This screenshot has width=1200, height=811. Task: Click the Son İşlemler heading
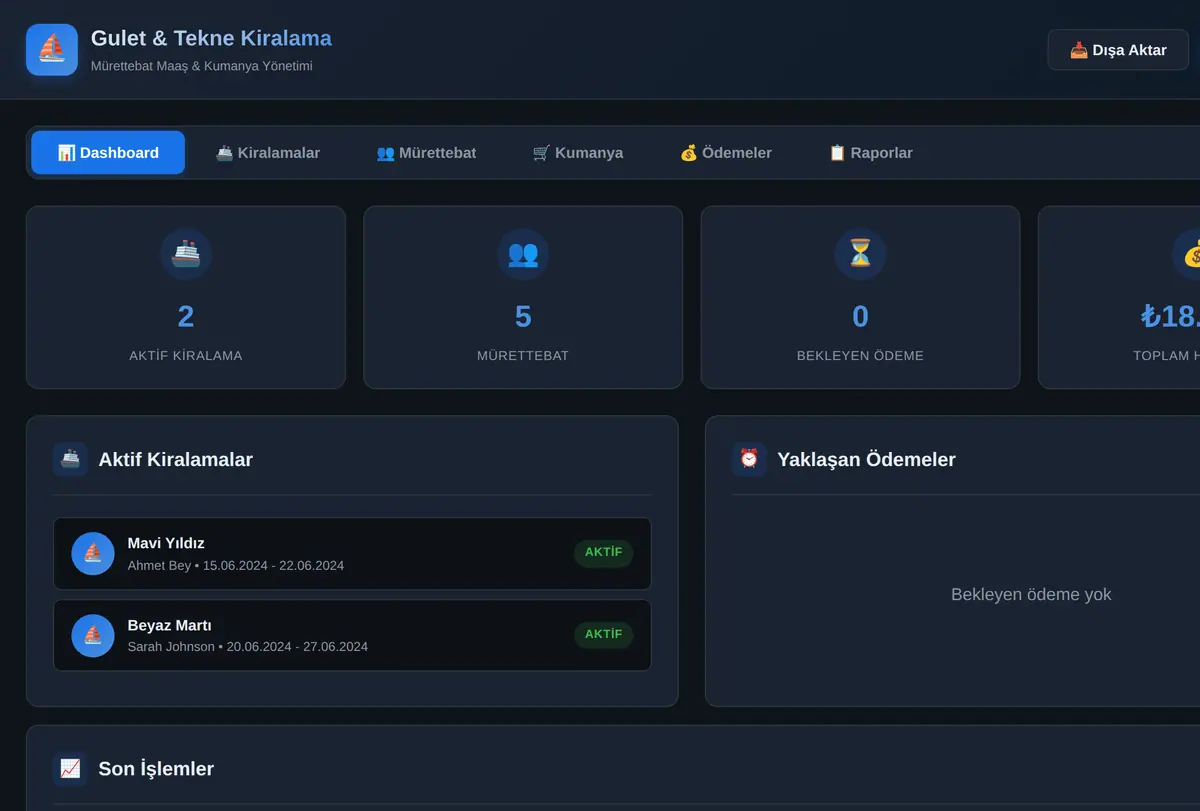156,769
